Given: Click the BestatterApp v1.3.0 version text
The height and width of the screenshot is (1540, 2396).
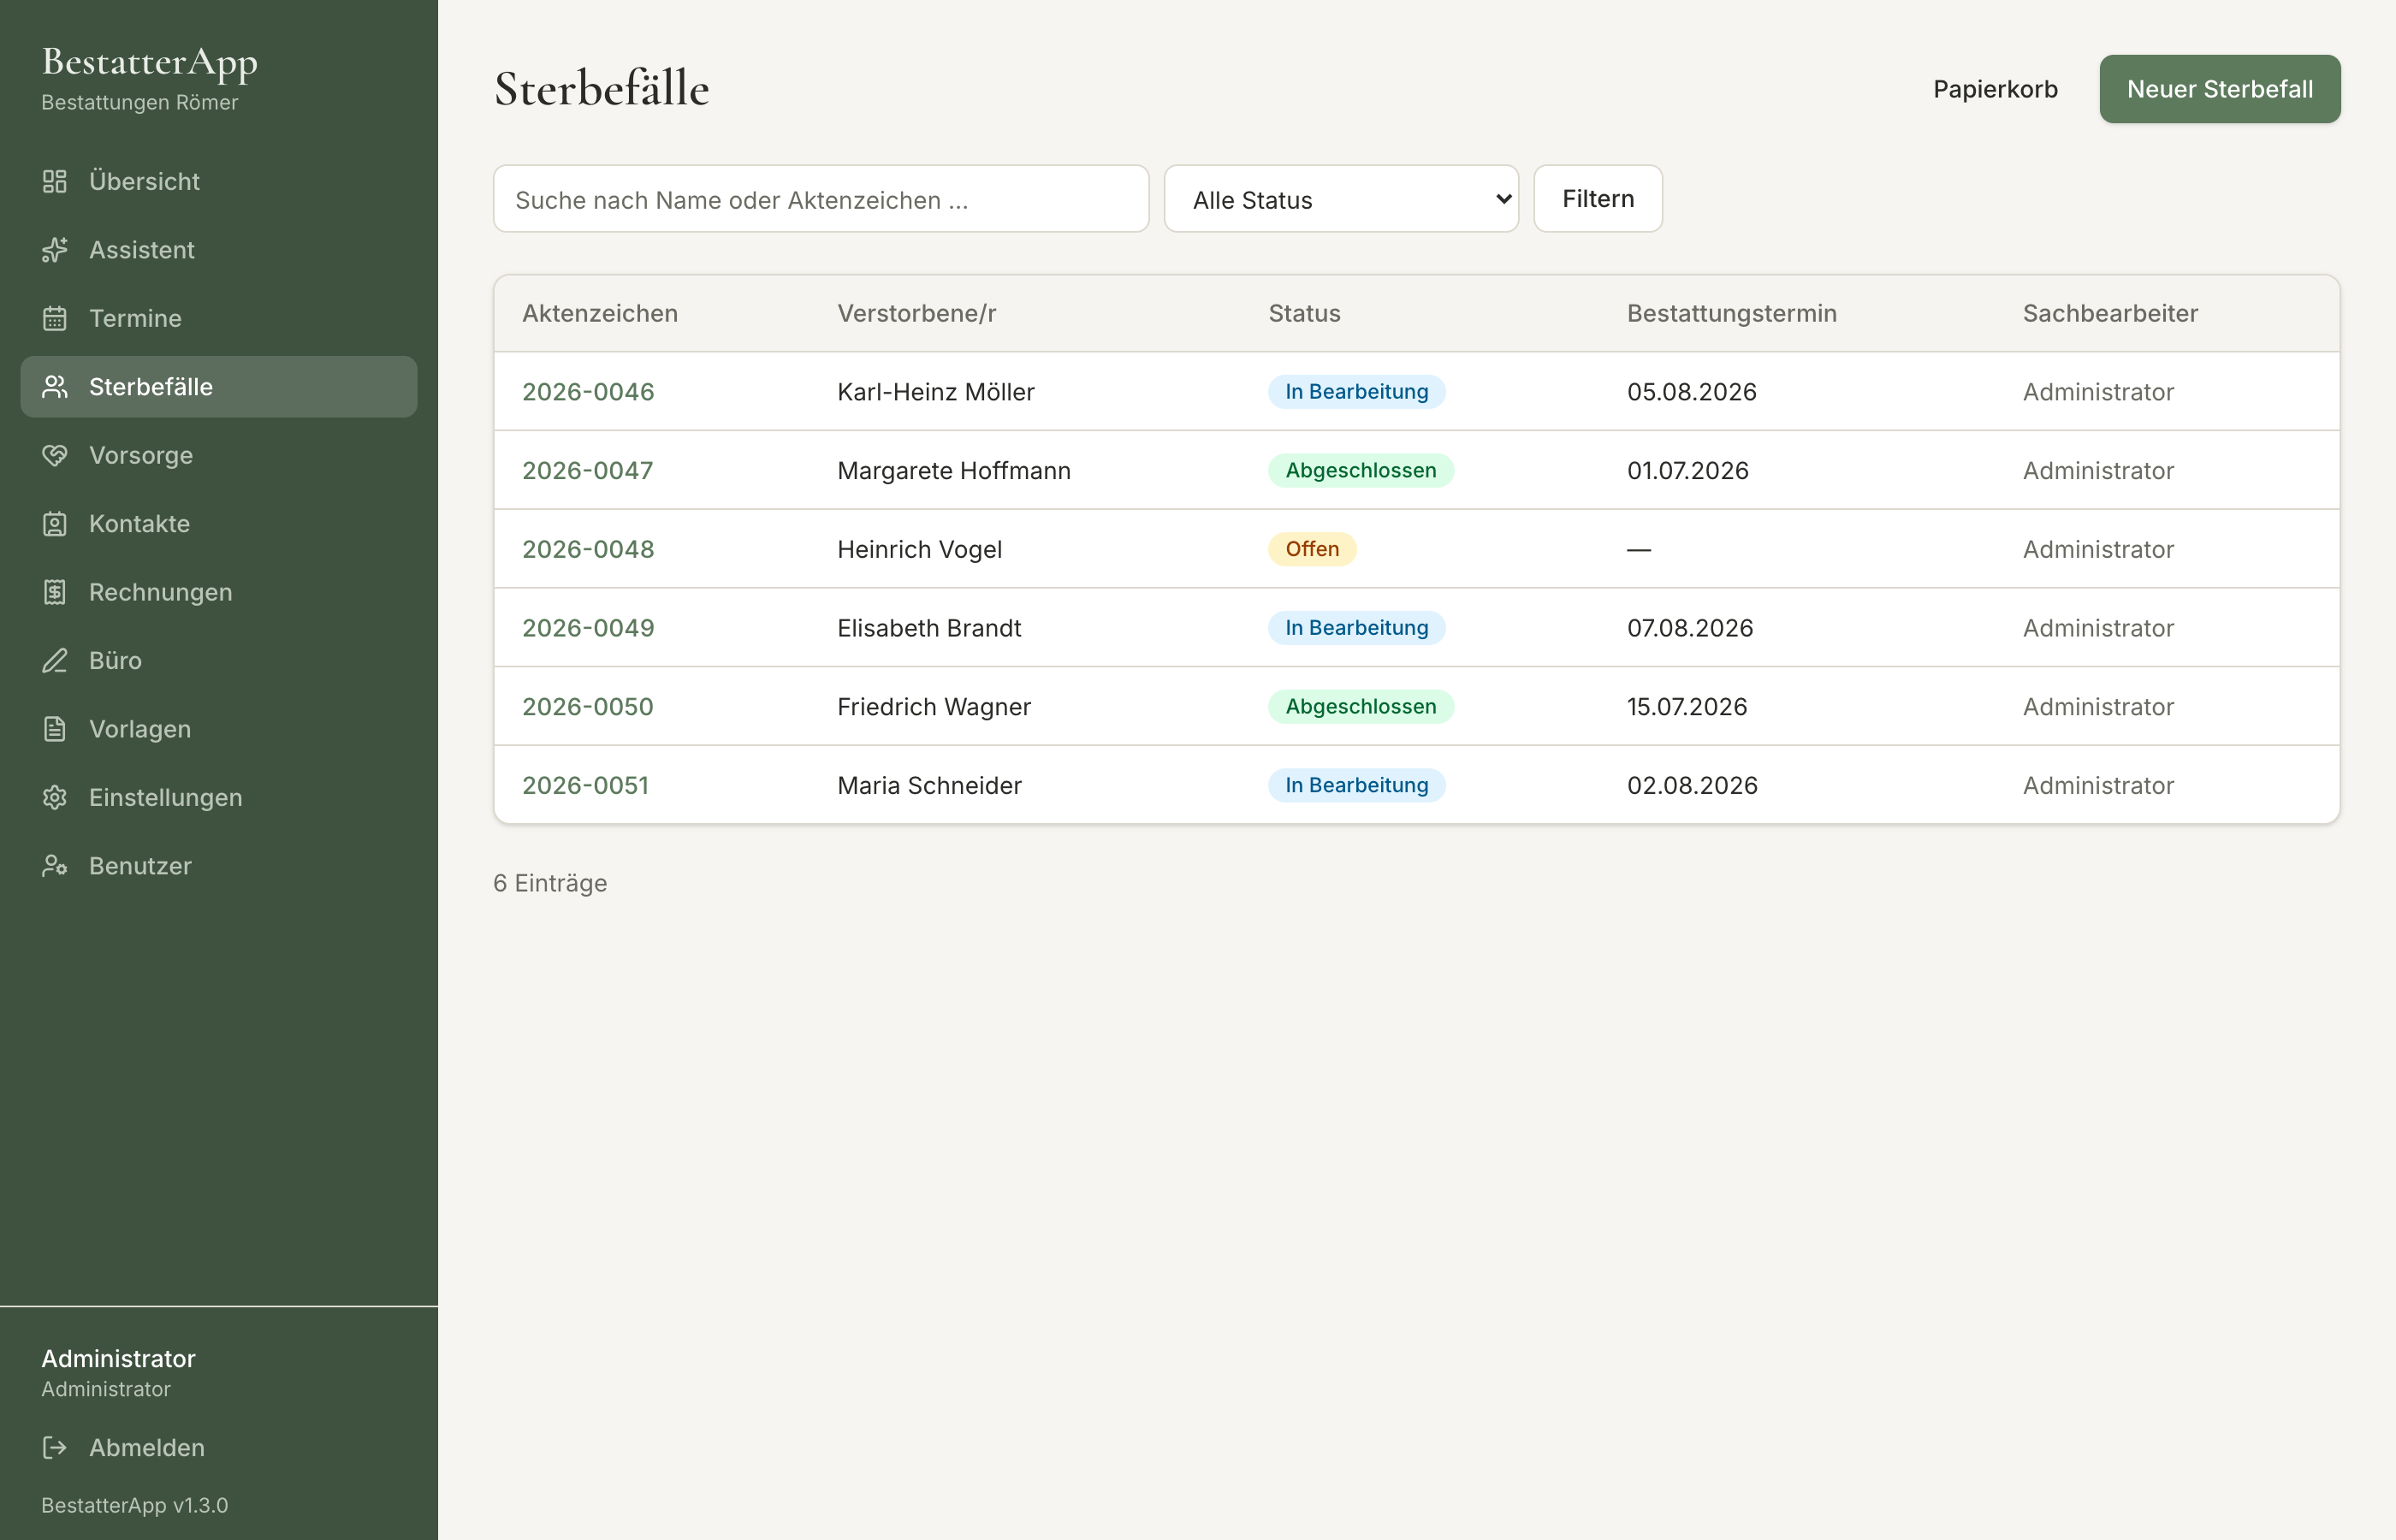Looking at the screenshot, I should click(135, 1505).
